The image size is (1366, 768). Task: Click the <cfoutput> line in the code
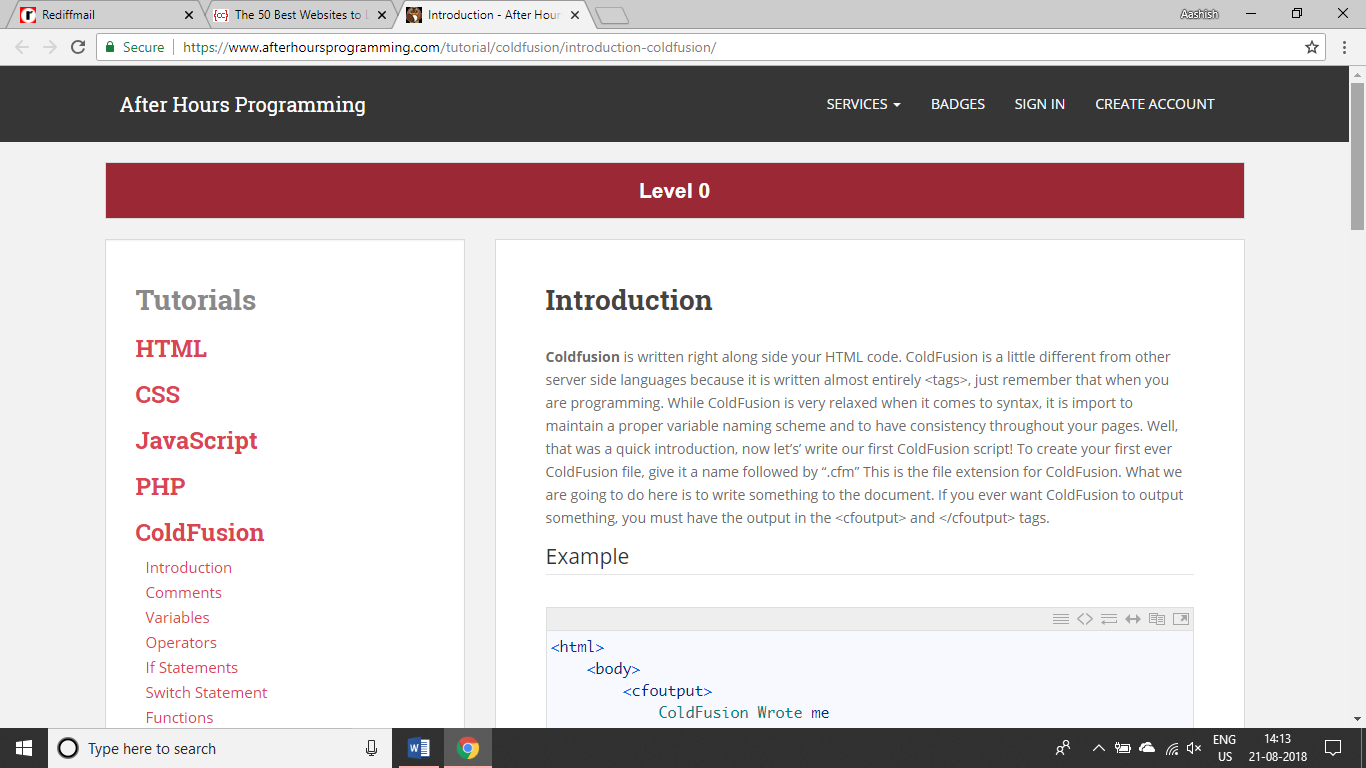[x=667, y=690]
